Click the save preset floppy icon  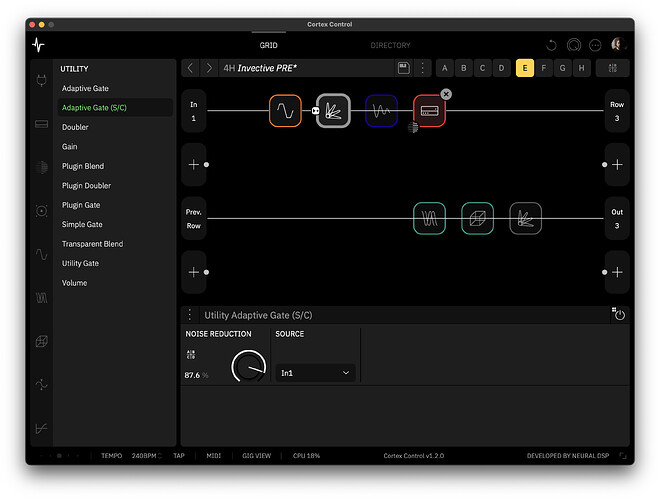pos(403,68)
